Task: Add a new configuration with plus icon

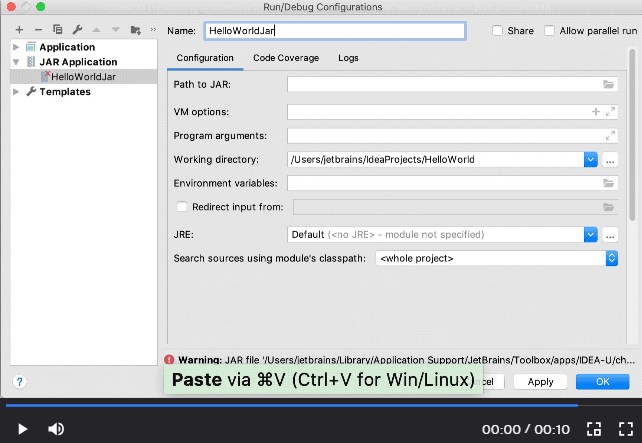Action: pos(19,30)
